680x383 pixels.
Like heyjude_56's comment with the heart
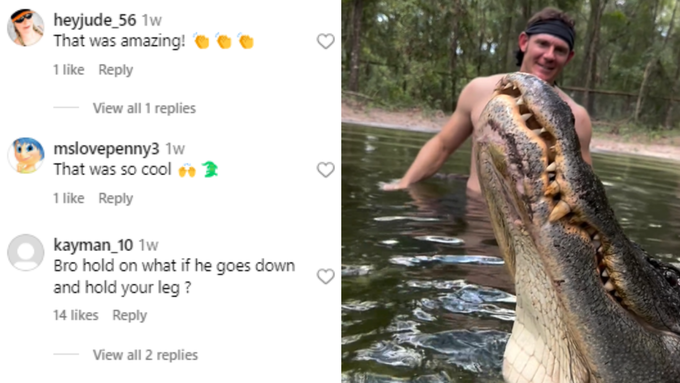click(x=325, y=41)
